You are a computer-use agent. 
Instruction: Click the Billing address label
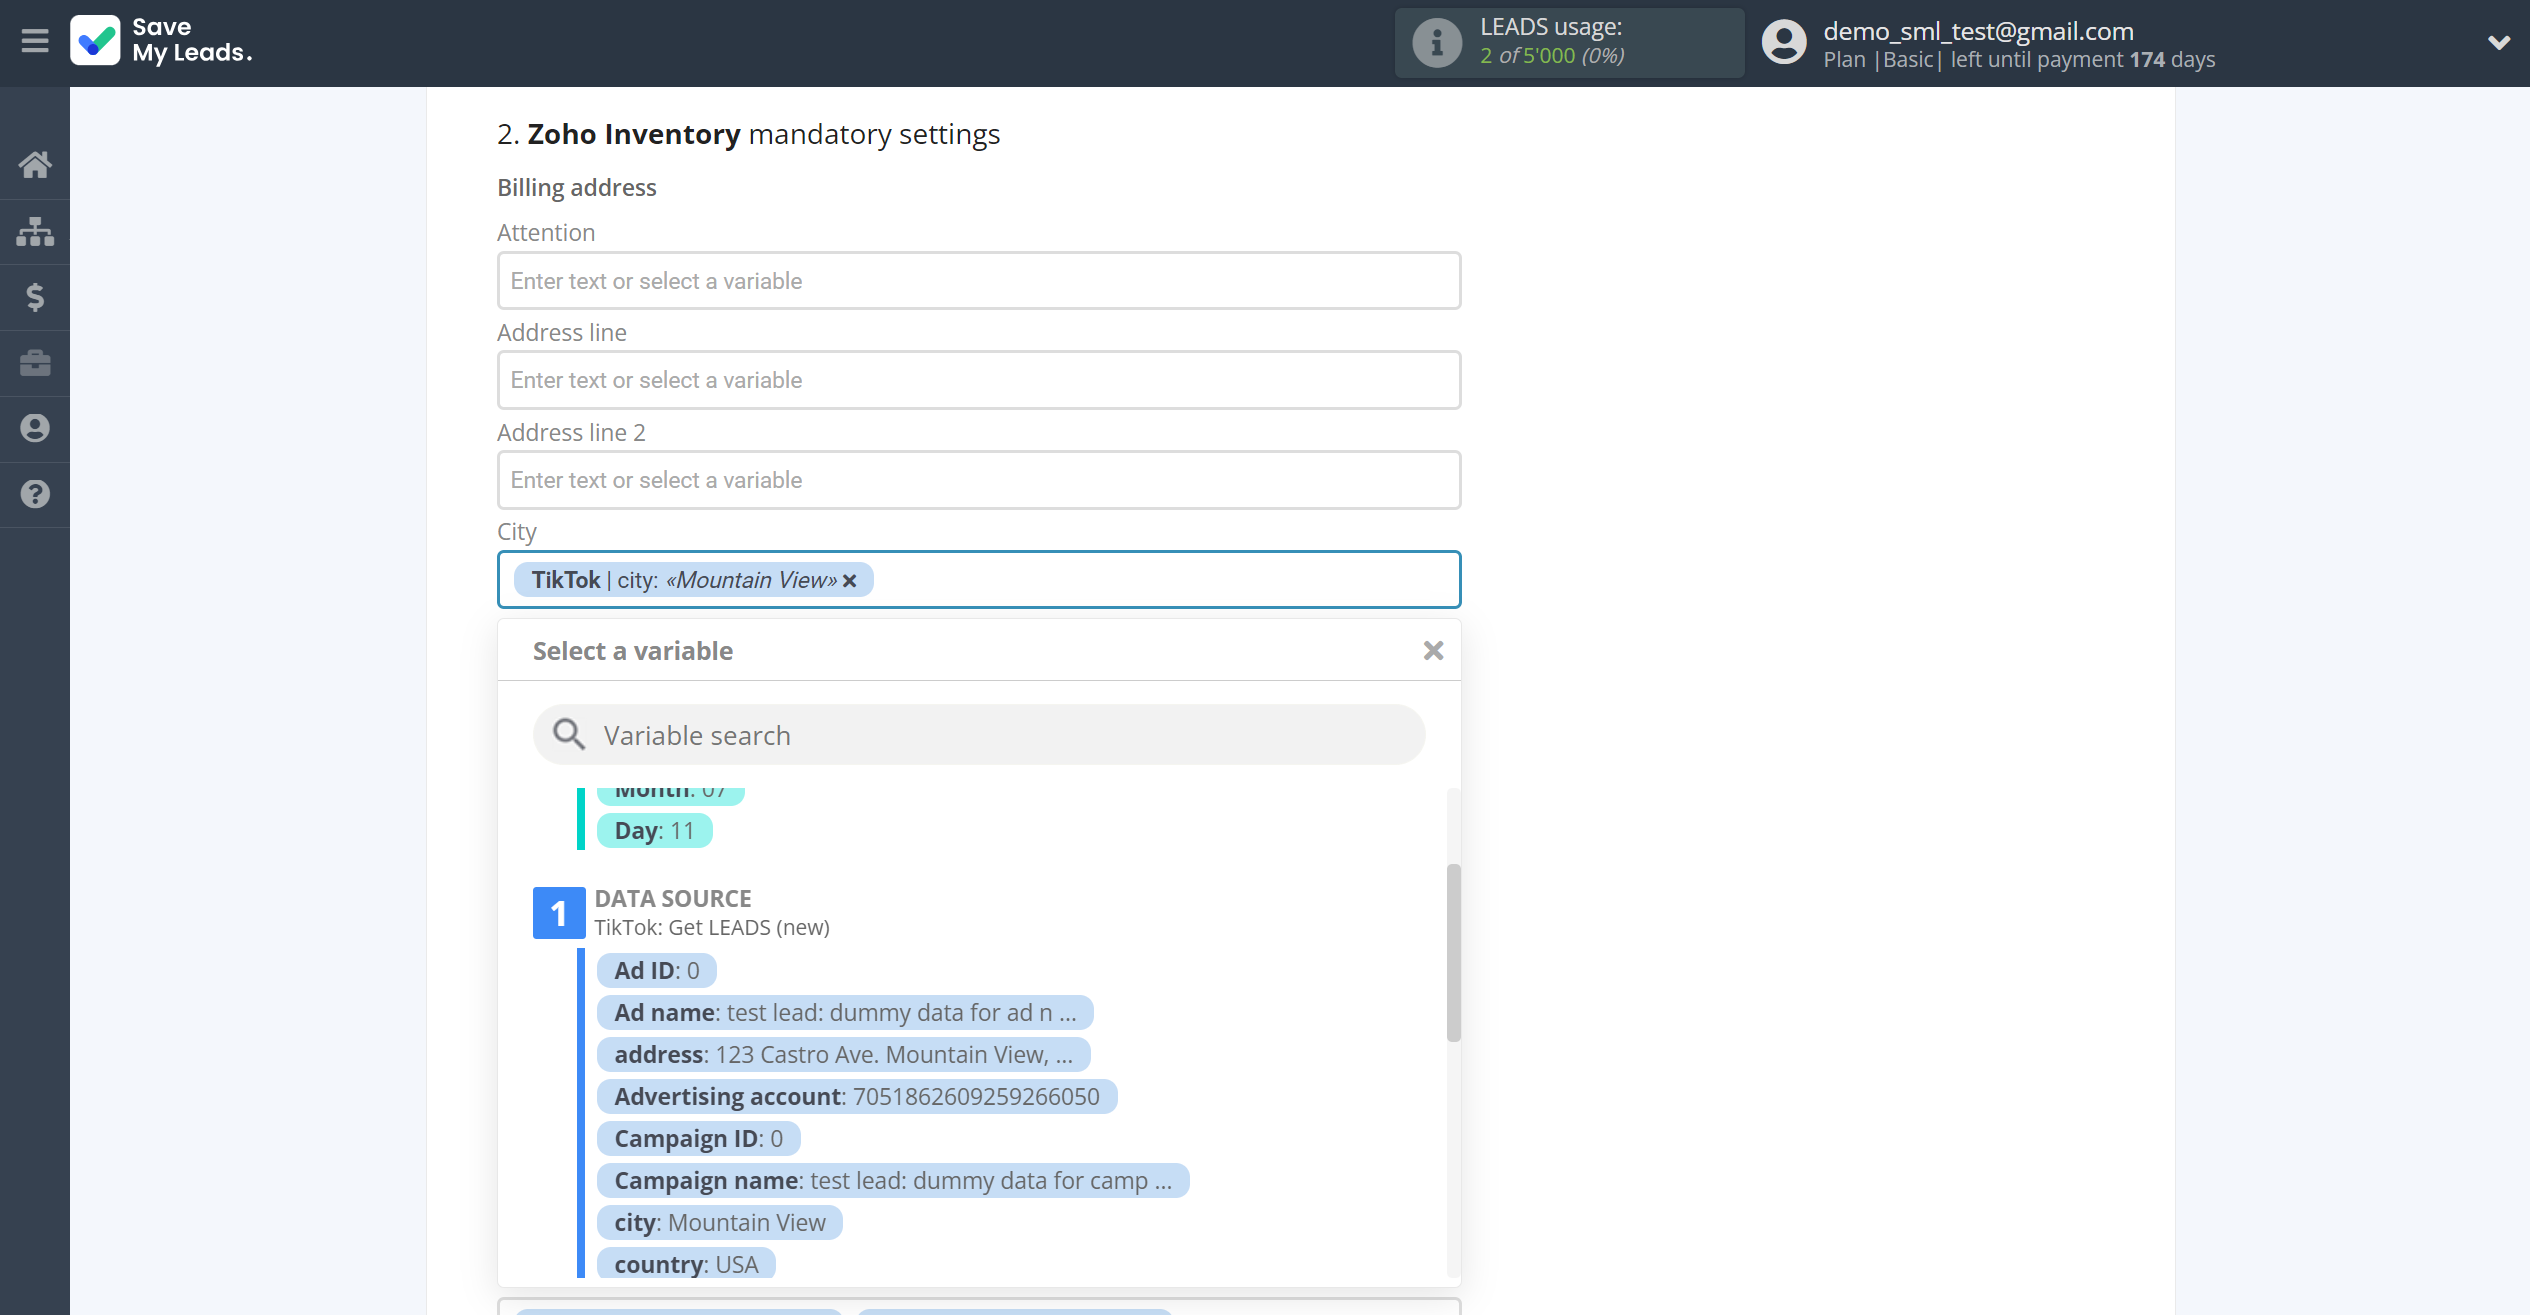tap(577, 188)
